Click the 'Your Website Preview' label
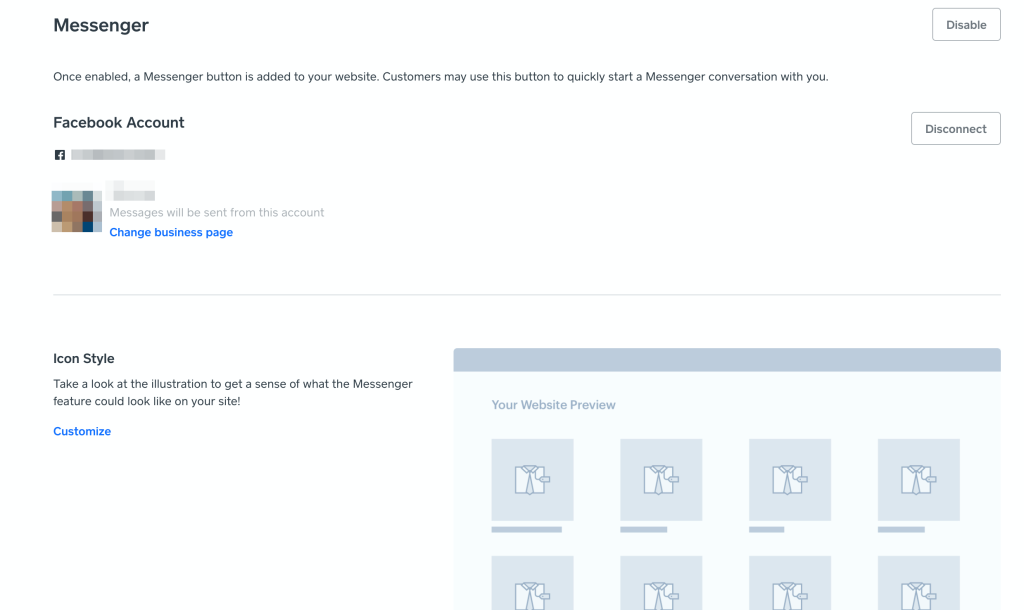This screenshot has height=610, width=1024. (554, 405)
